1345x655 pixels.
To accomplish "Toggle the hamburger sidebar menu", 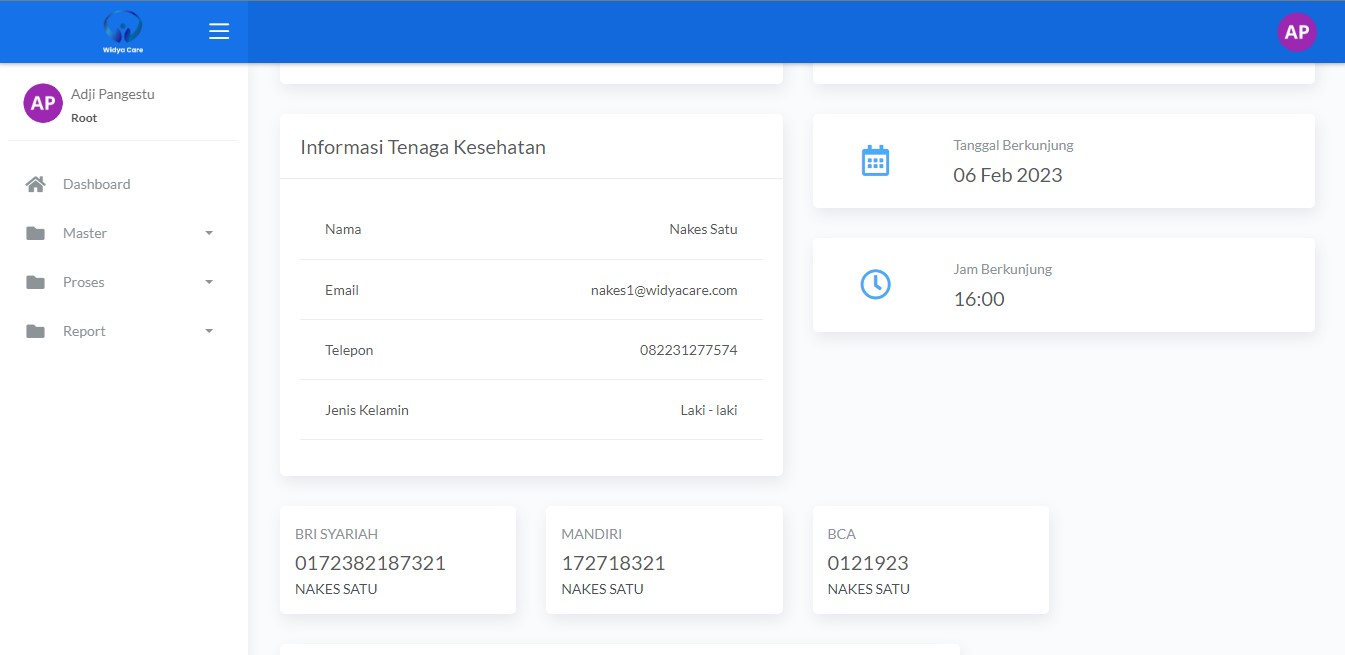I will click(x=219, y=32).
